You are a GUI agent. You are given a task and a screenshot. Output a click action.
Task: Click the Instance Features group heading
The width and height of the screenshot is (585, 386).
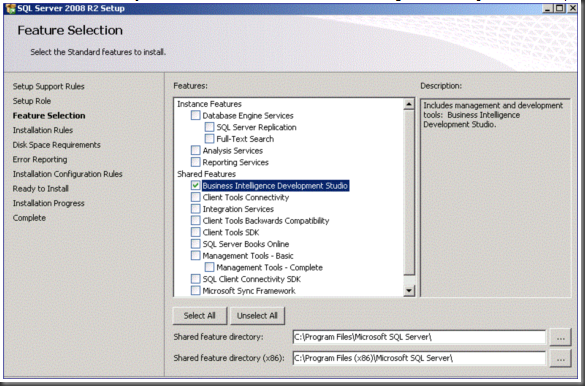click(x=209, y=104)
